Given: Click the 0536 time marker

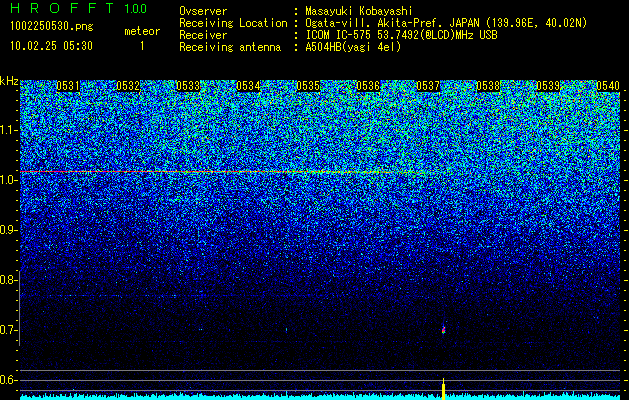Looking at the screenshot, I should pyautogui.click(x=368, y=86).
